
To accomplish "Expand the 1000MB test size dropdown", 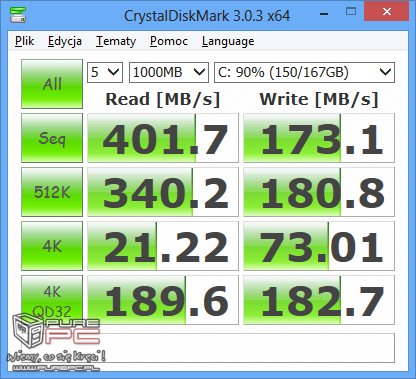I will 169,72.
